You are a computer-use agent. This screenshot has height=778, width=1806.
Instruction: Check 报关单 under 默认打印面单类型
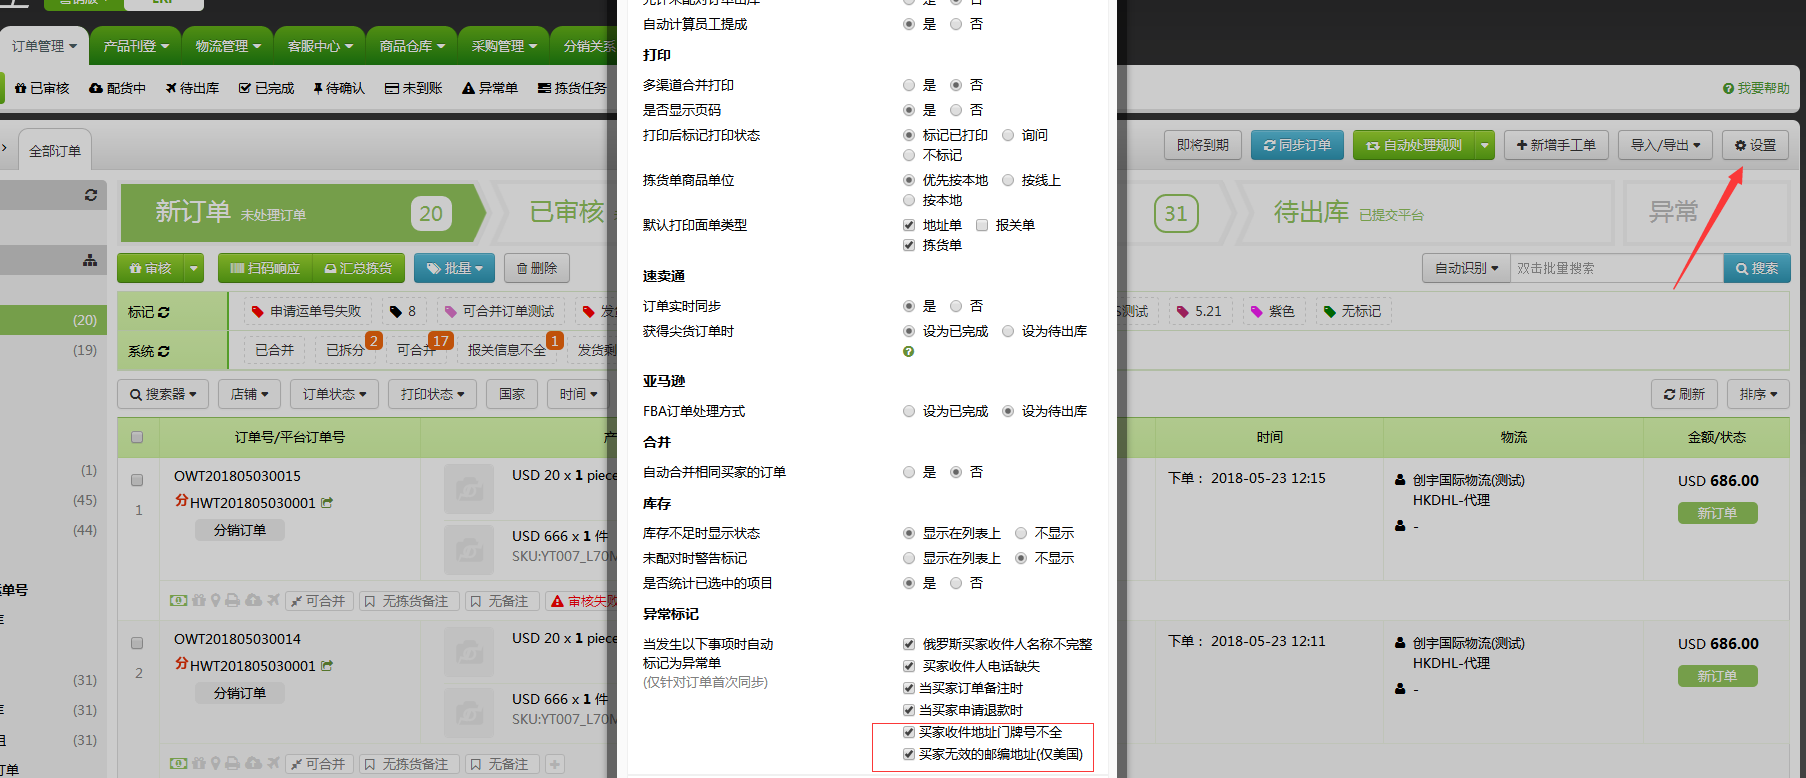pos(982,225)
